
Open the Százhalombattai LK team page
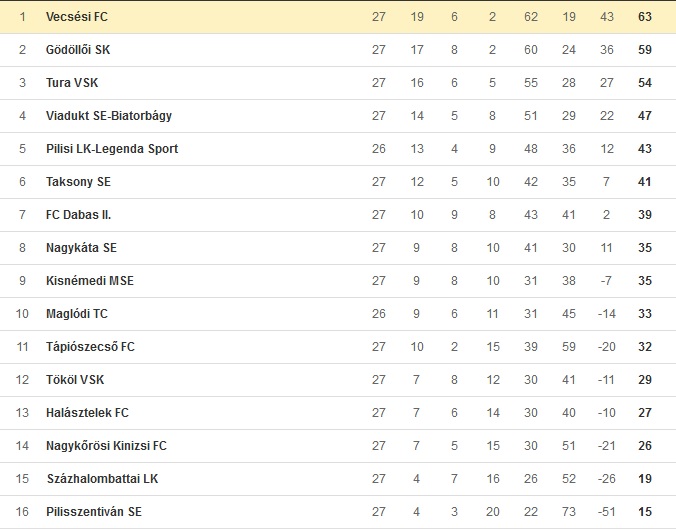(x=102, y=479)
